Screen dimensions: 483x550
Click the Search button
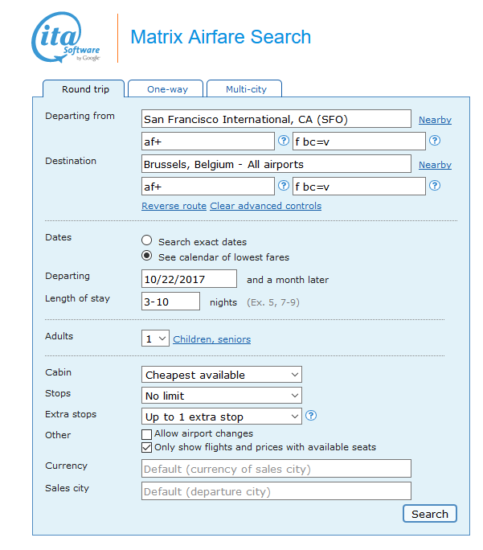tap(430, 514)
